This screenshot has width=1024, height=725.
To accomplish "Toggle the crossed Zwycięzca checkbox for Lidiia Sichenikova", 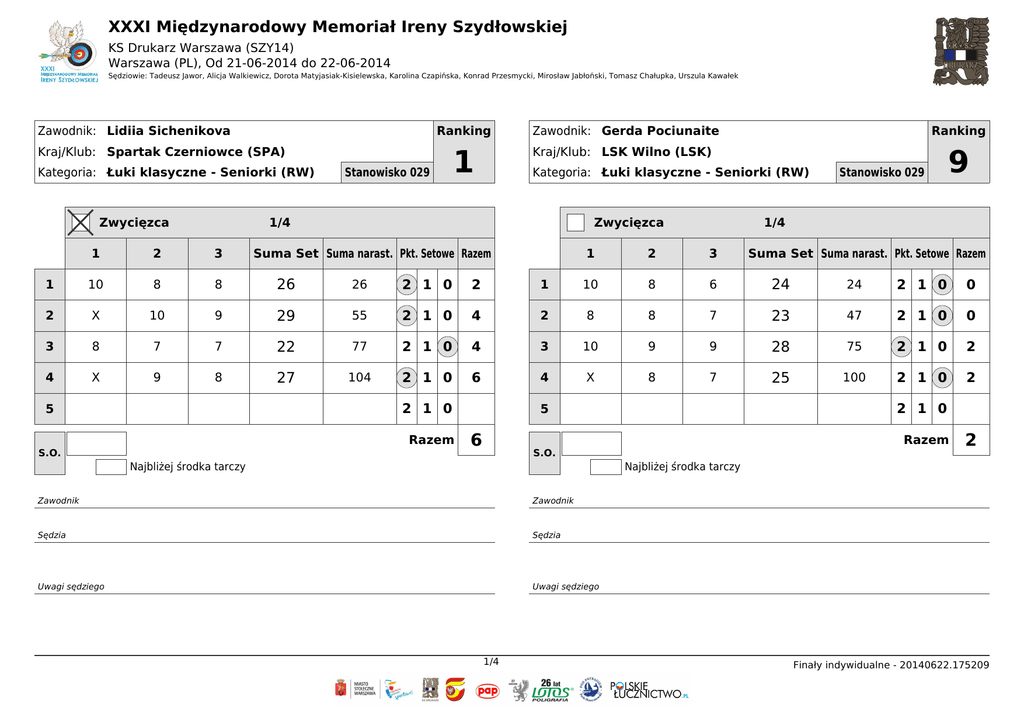I will tap(81, 222).
